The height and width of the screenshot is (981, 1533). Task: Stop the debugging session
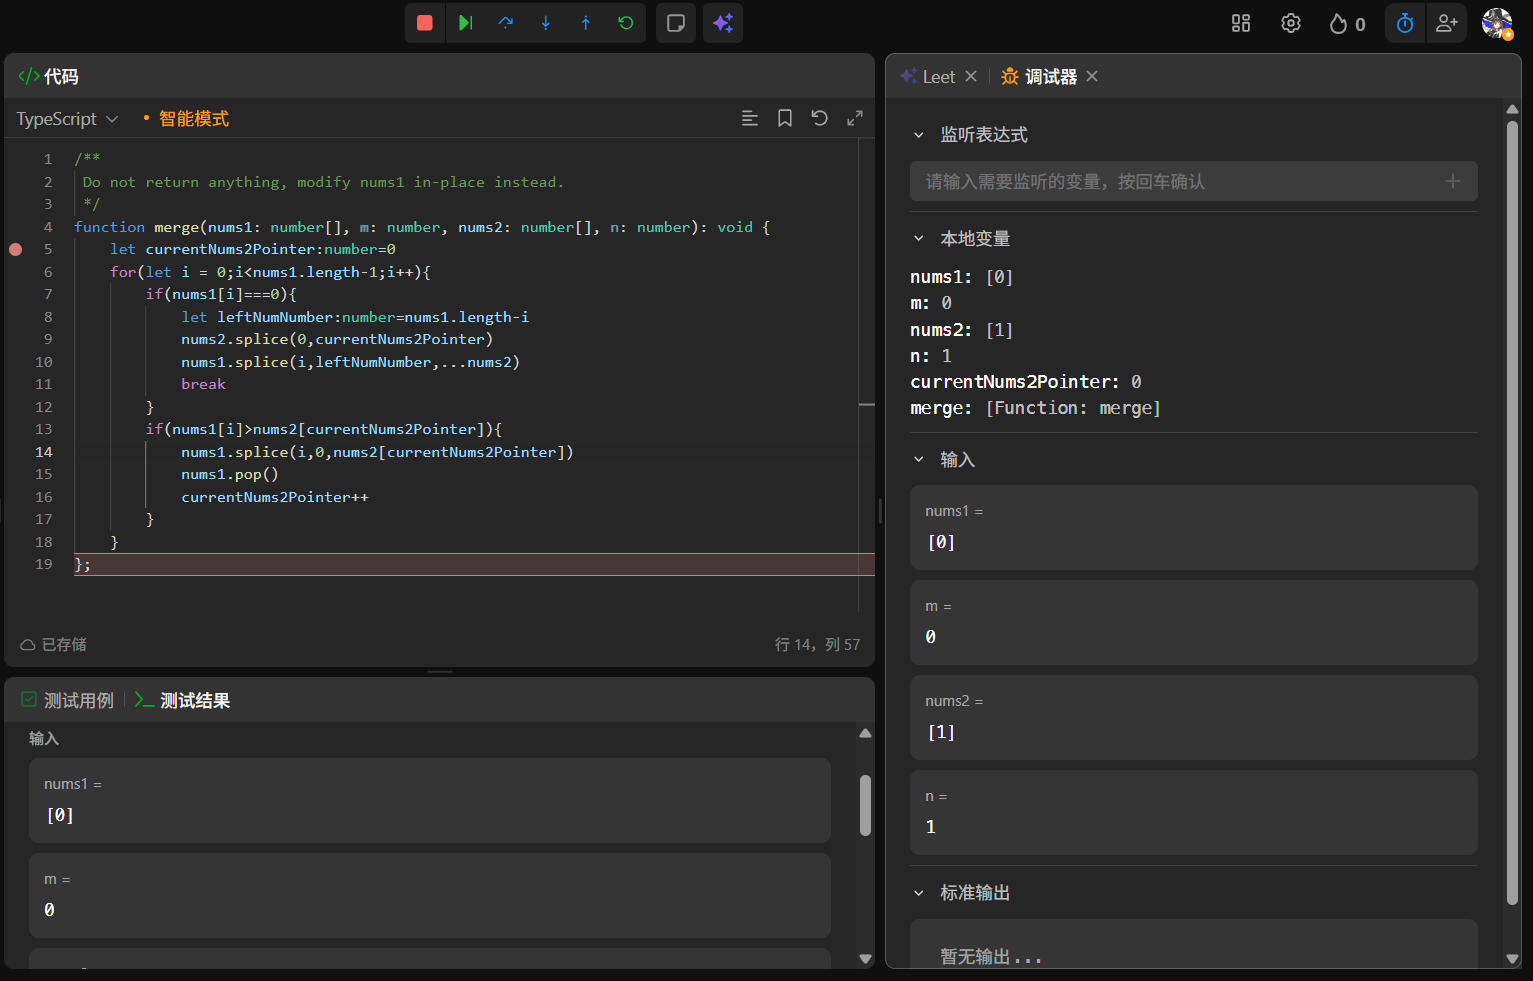pyautogui.click(x=425, y=23)
